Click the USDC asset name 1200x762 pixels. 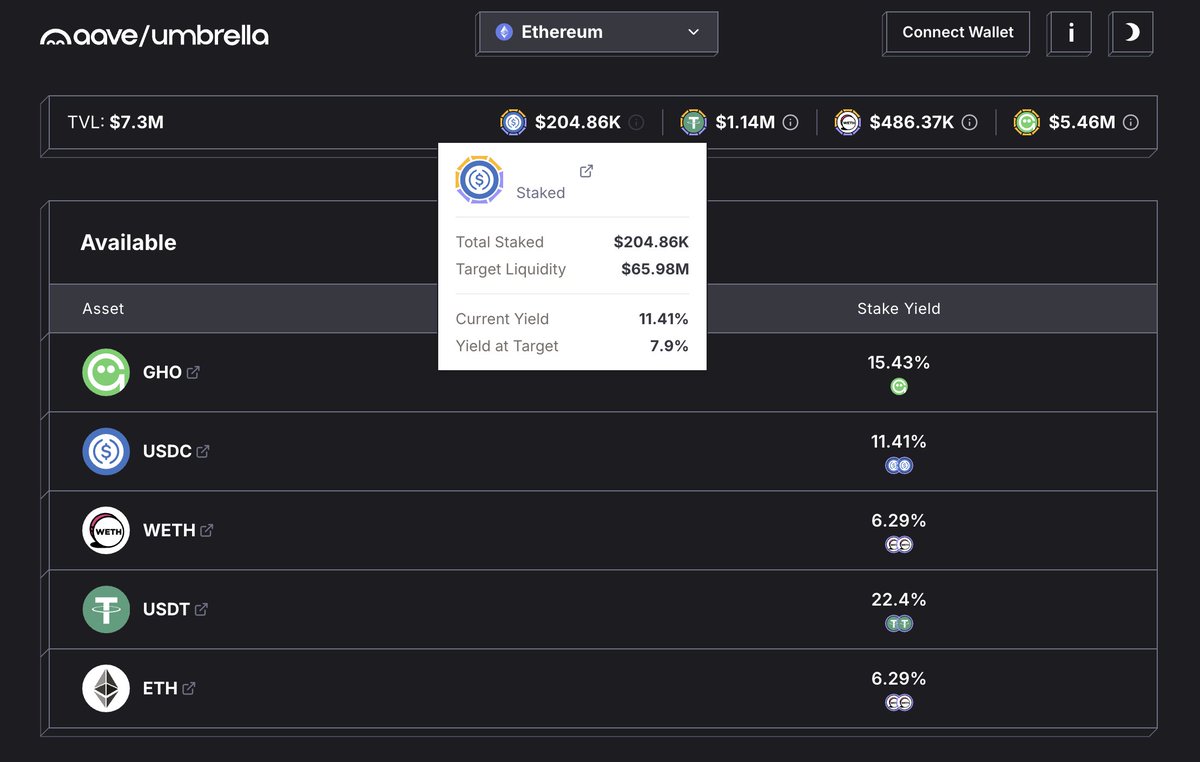click(x=167, y=451)
